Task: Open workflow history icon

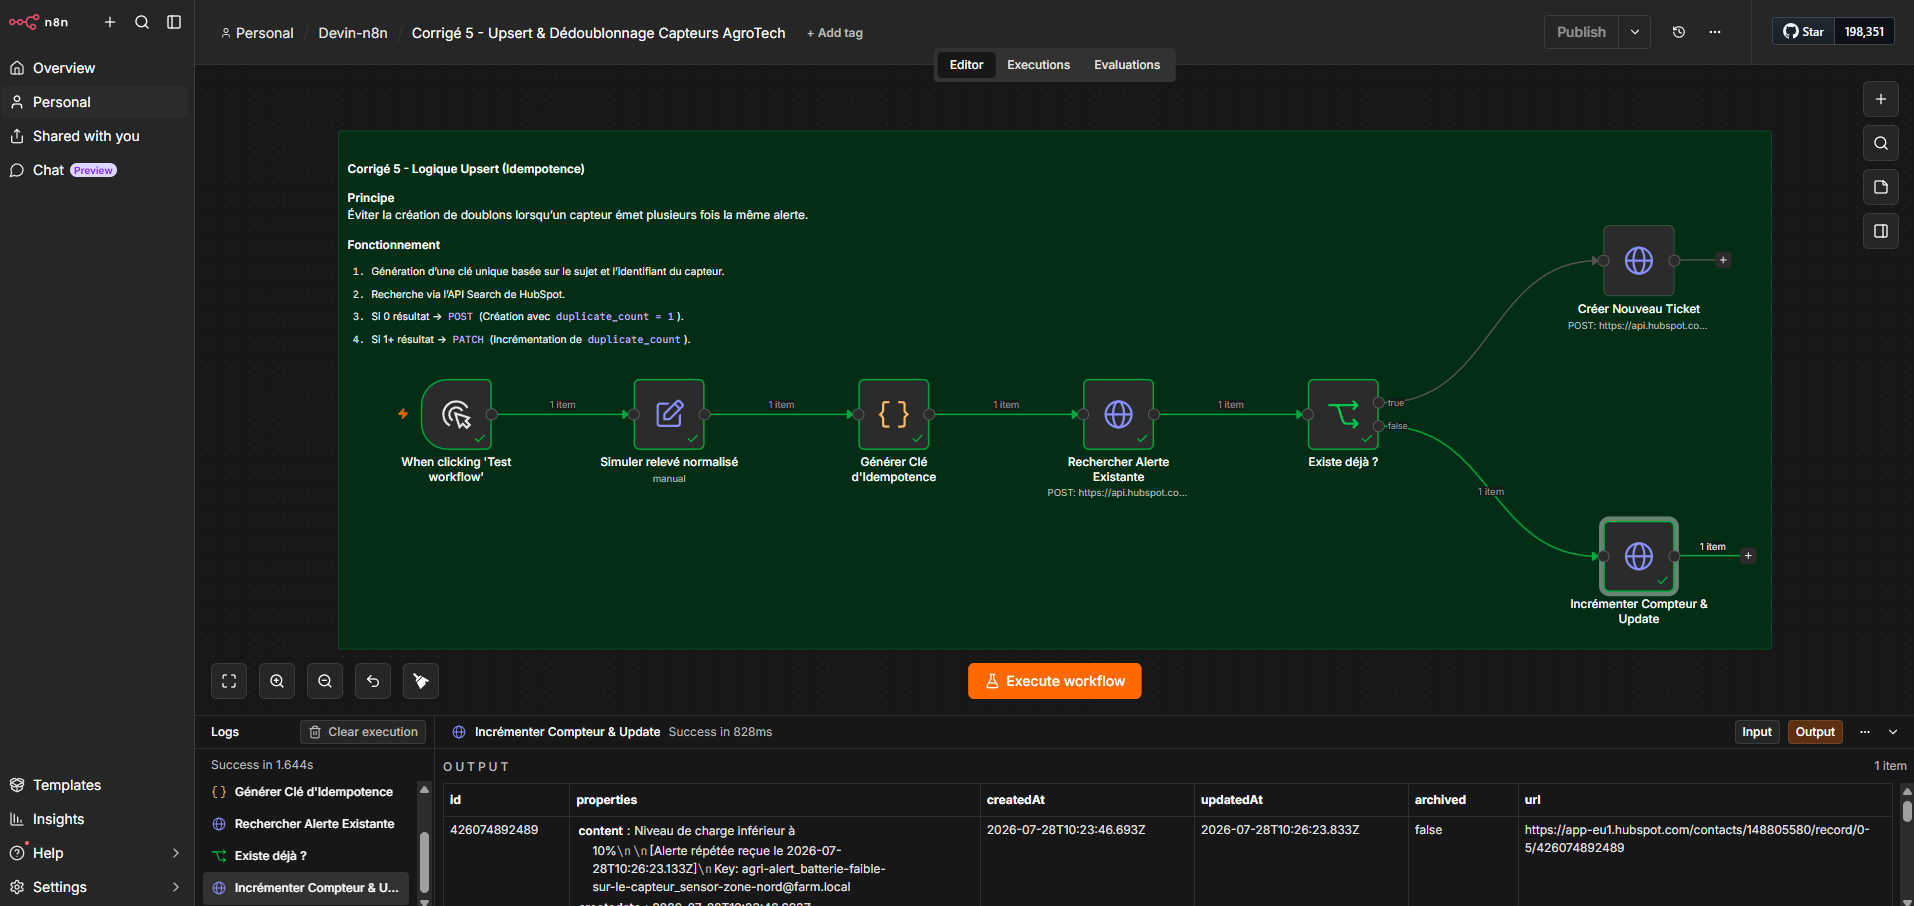Action: pos(1679,32)
